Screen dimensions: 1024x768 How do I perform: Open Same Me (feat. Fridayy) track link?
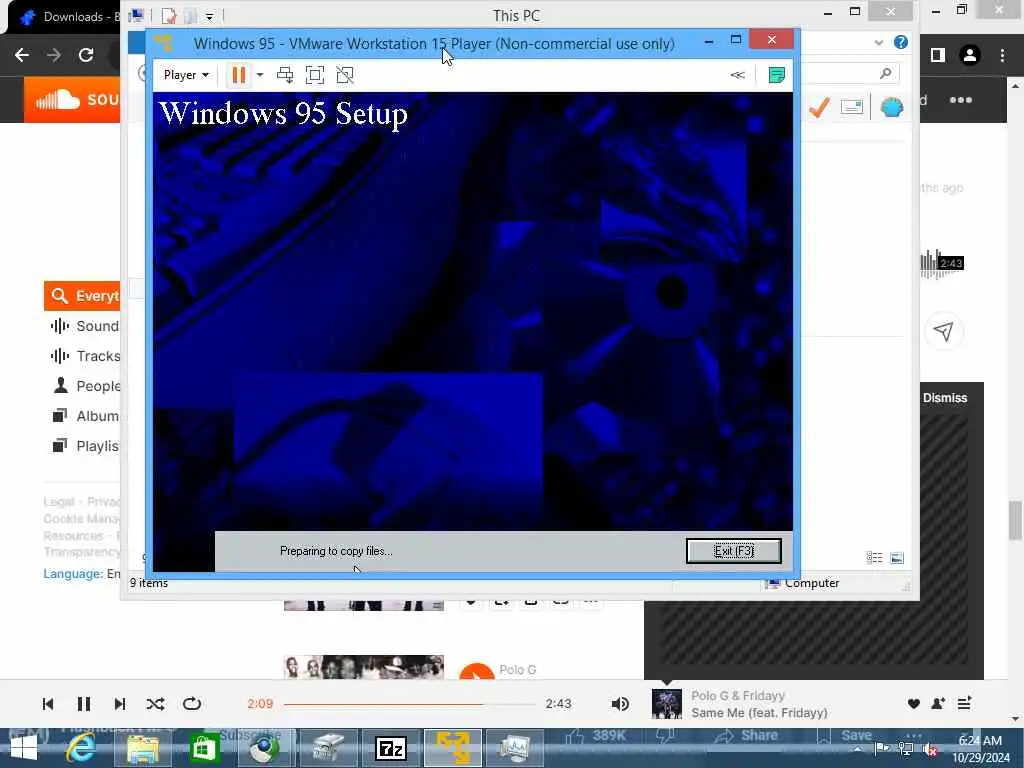point(759,712)
